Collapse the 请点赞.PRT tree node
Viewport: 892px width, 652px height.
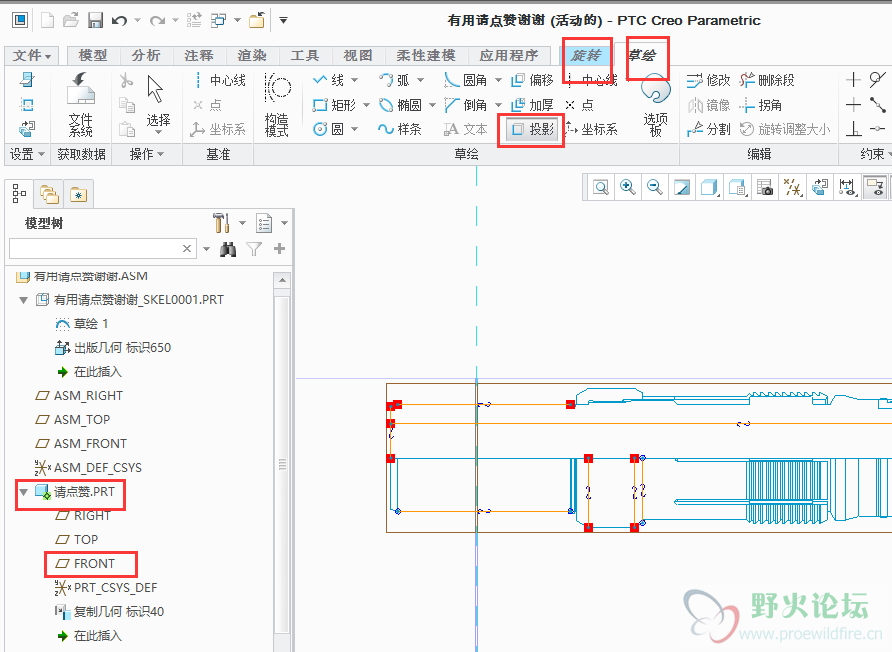point(23,492)
